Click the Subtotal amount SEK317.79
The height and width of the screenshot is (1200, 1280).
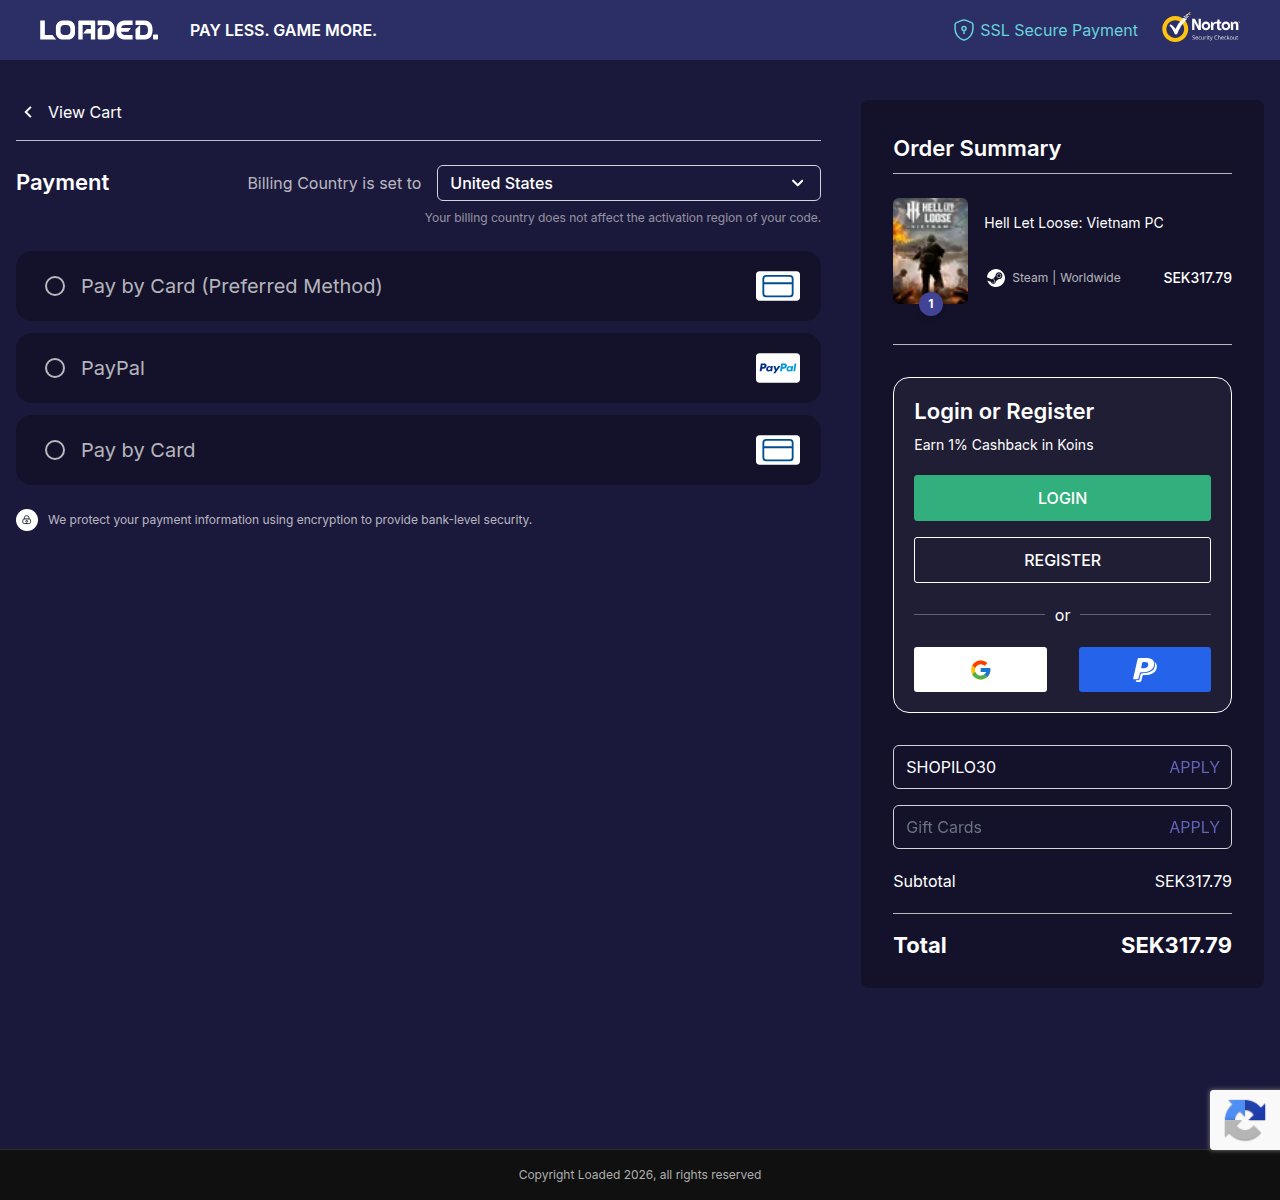tap(1193, 881)
